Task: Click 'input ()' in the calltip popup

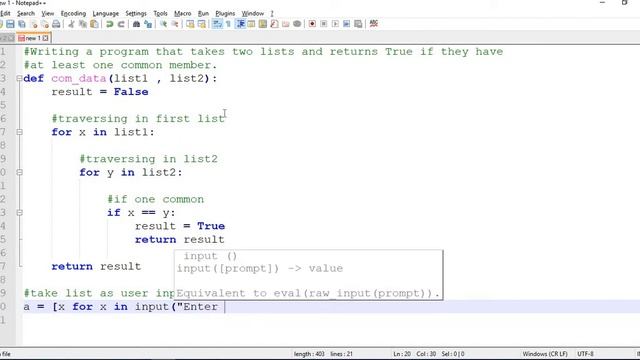Action: tap(210, 256)
